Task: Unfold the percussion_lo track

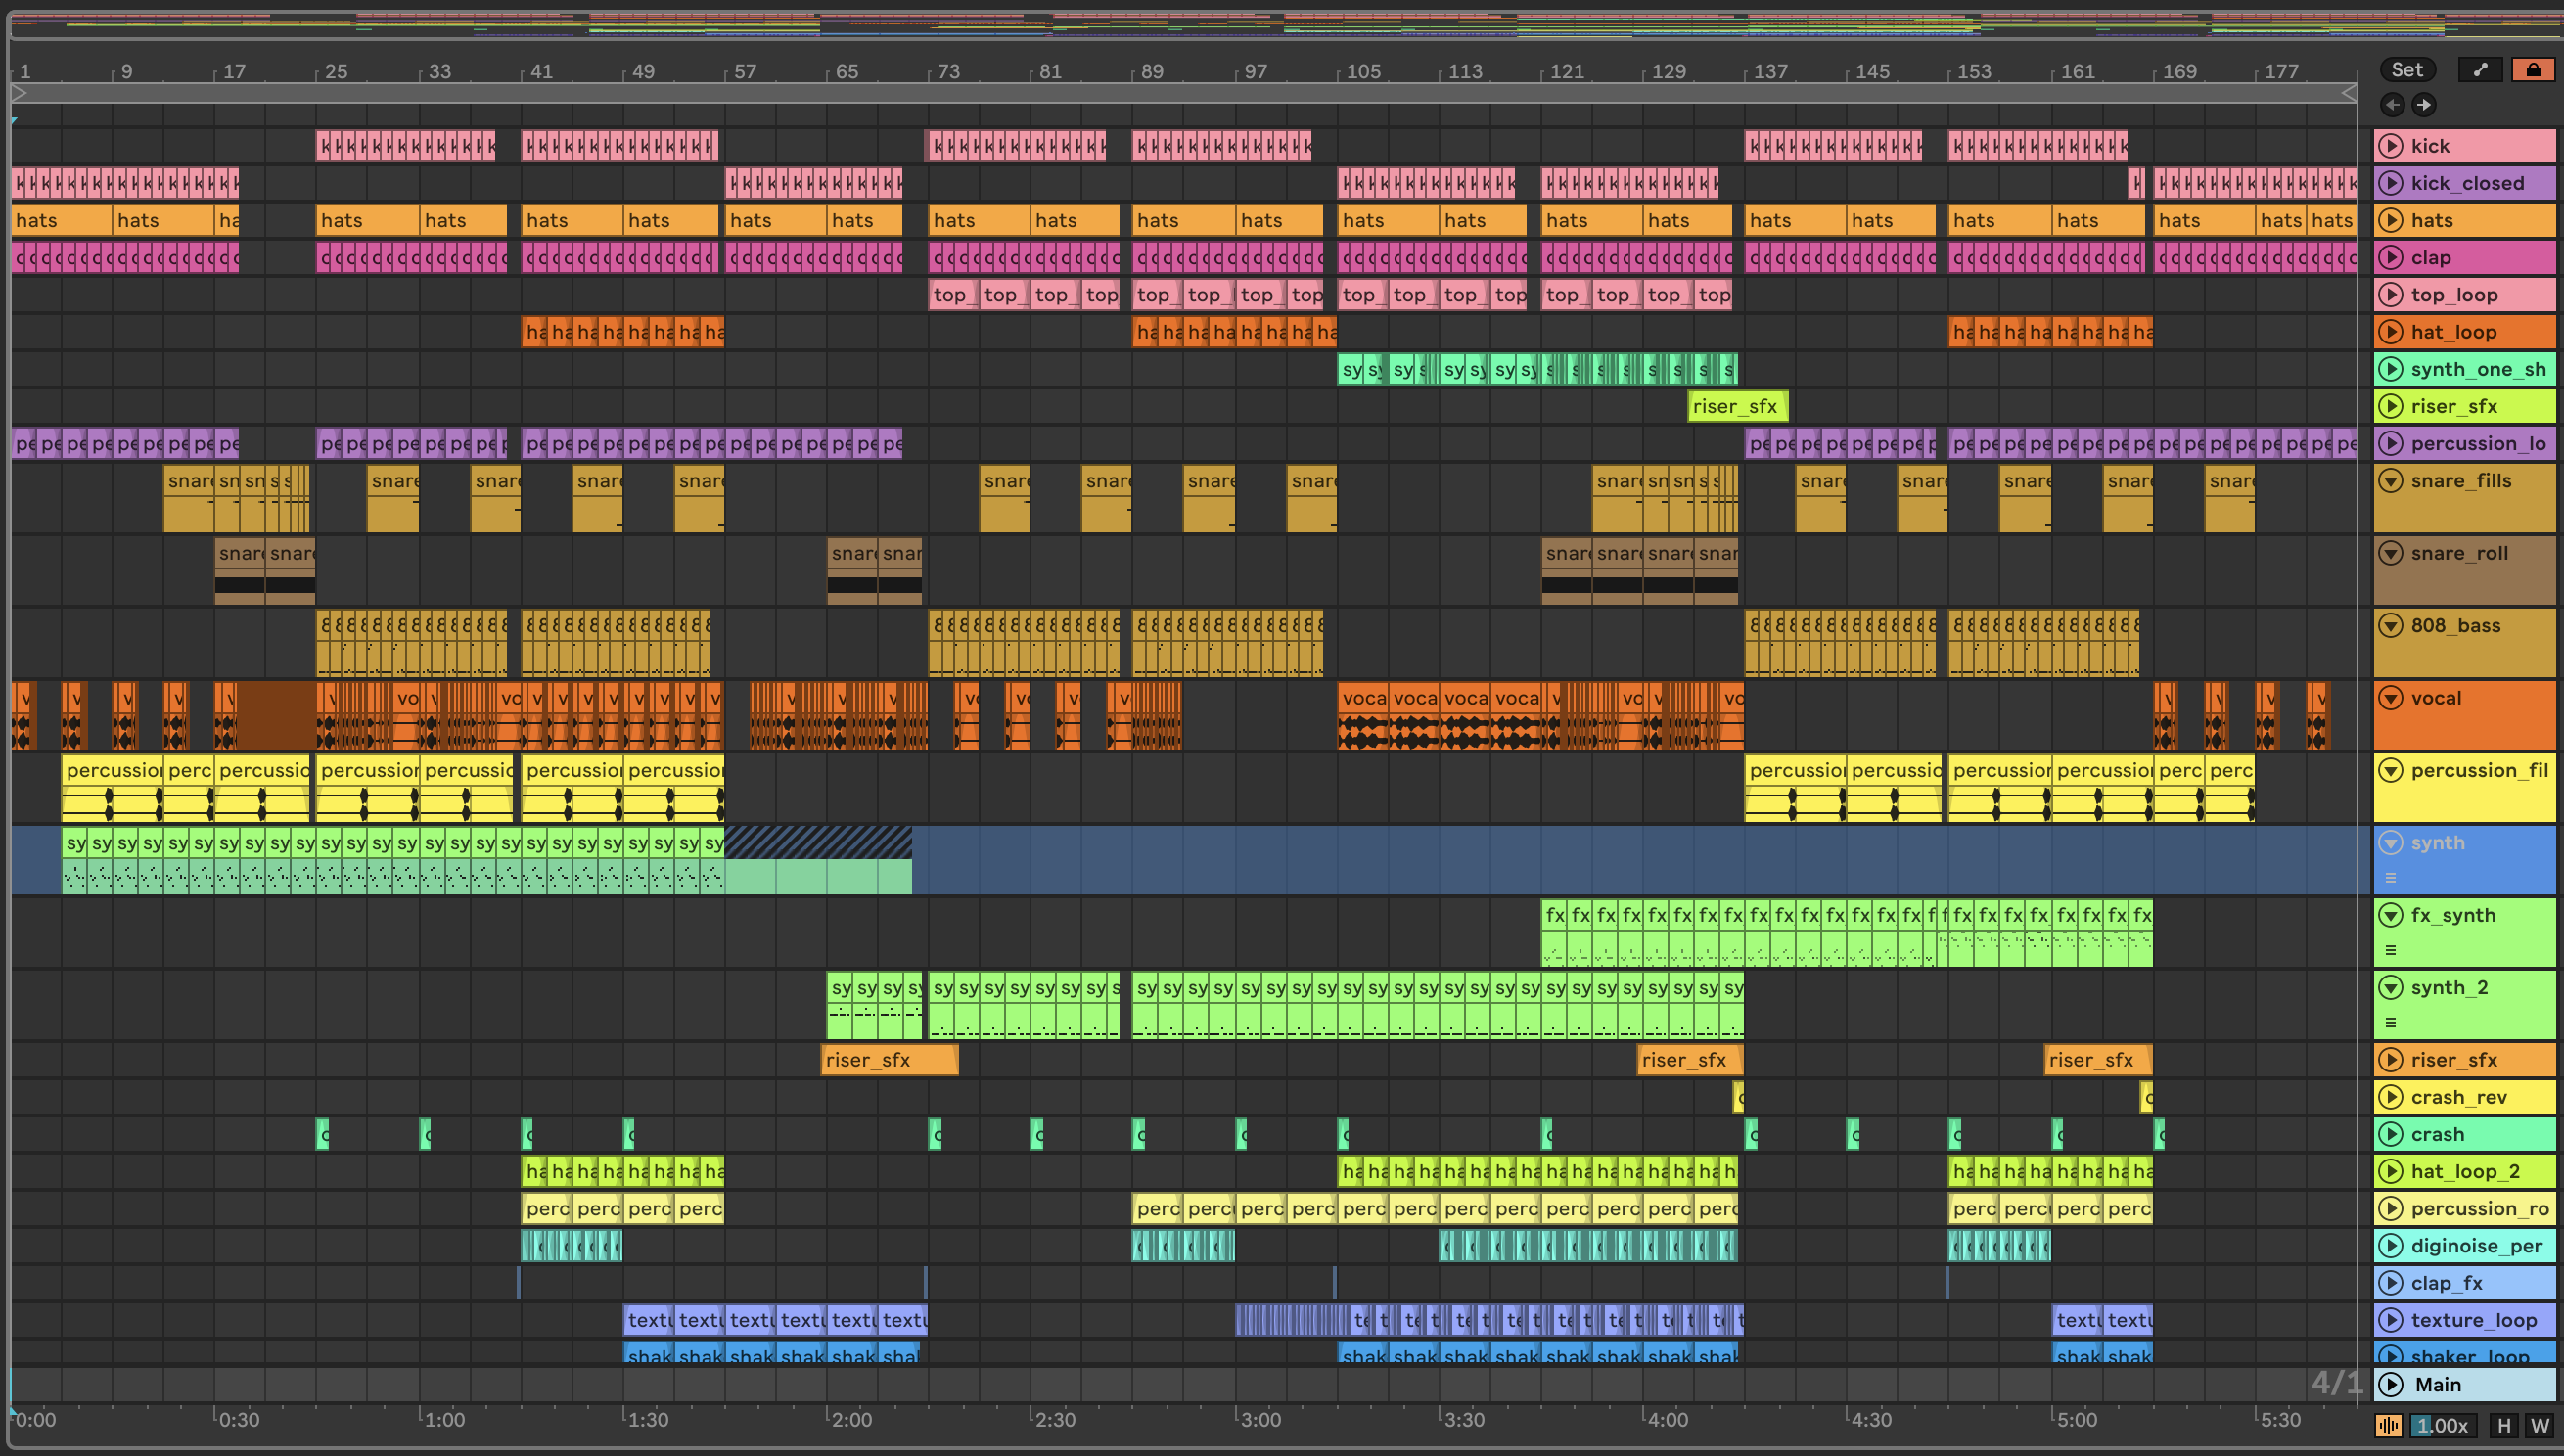Action: pyautogui.click(x=2390, y=443)
